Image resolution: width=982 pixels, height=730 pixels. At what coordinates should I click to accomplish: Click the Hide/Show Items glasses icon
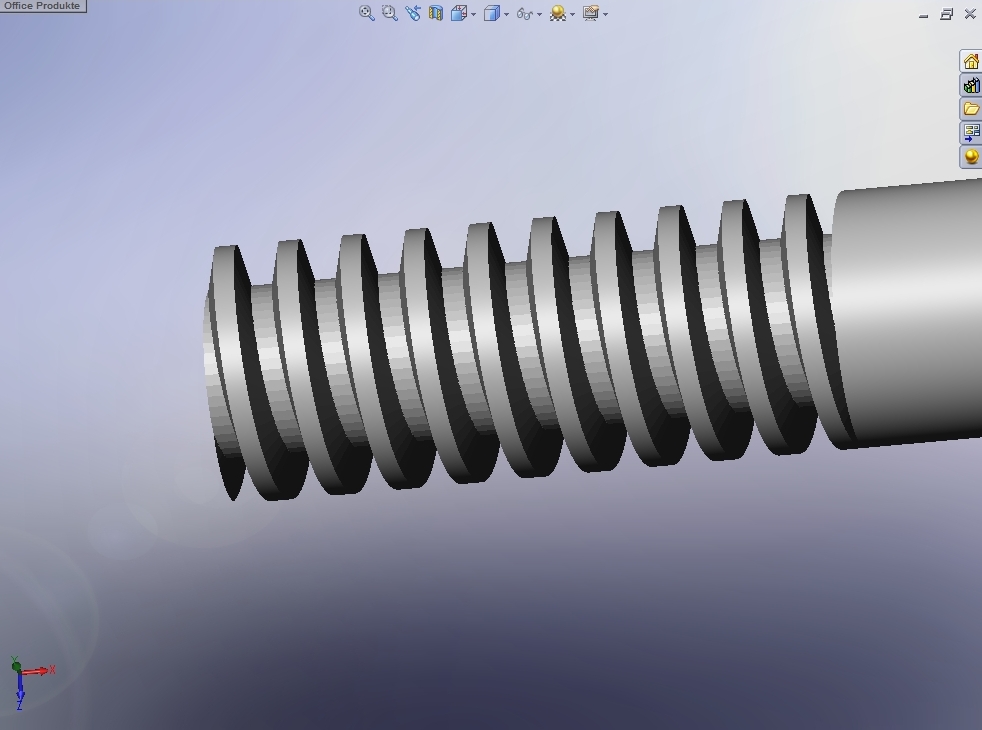[525, 14]
